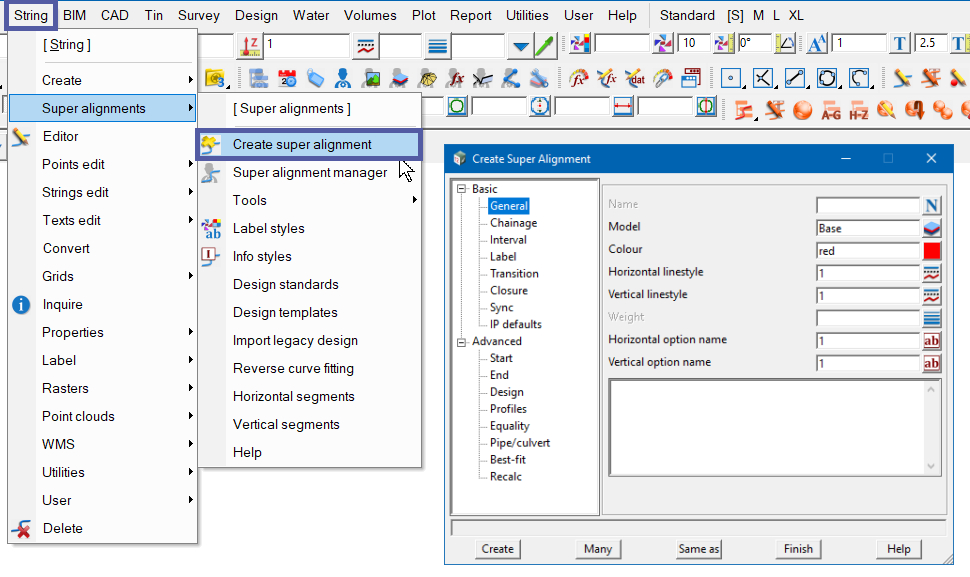
Task: Select Chainage in the settings tree
Action: (x=513, y=223)
